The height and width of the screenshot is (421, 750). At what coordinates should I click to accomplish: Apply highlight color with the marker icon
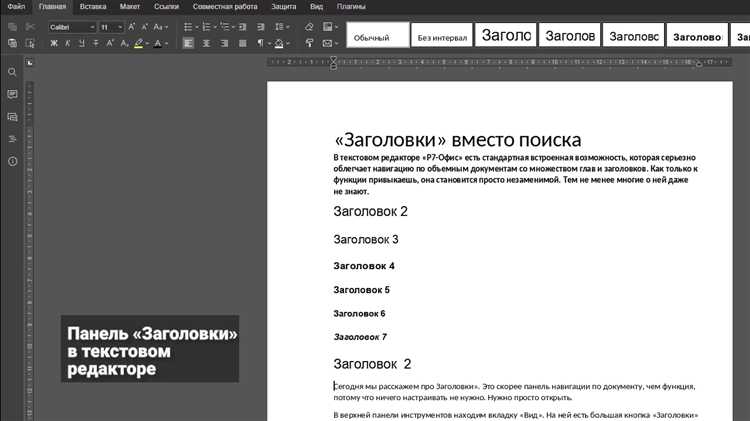tap(139, 44)
